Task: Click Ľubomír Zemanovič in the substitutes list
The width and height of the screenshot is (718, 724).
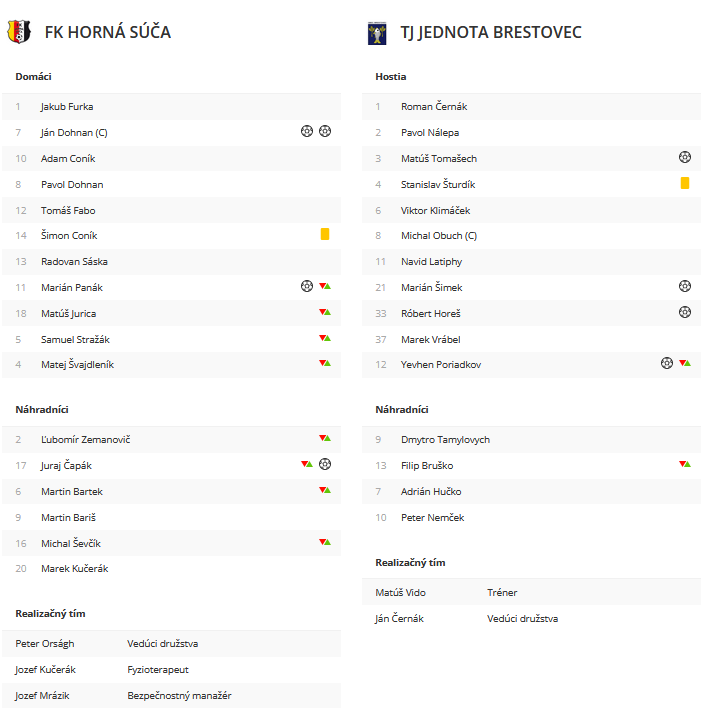Action: click(x=85, y=440)
